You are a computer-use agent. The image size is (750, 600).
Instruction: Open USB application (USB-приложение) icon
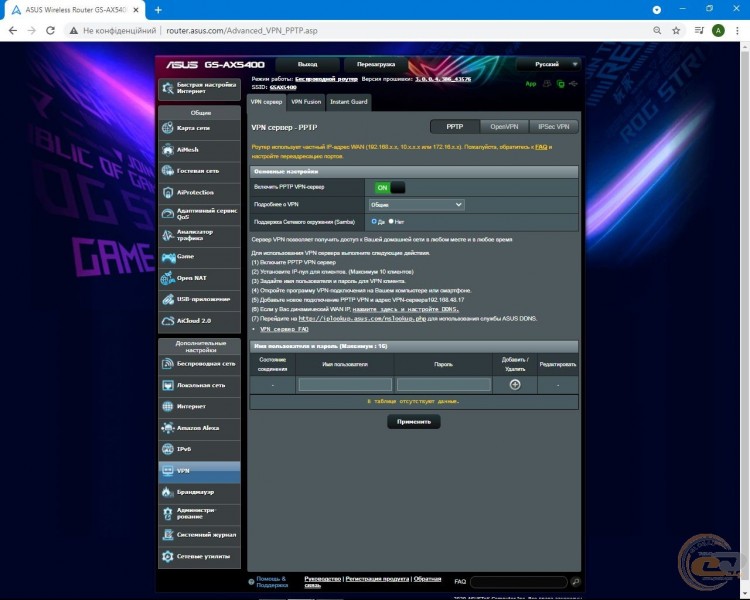tap(167, 300)
